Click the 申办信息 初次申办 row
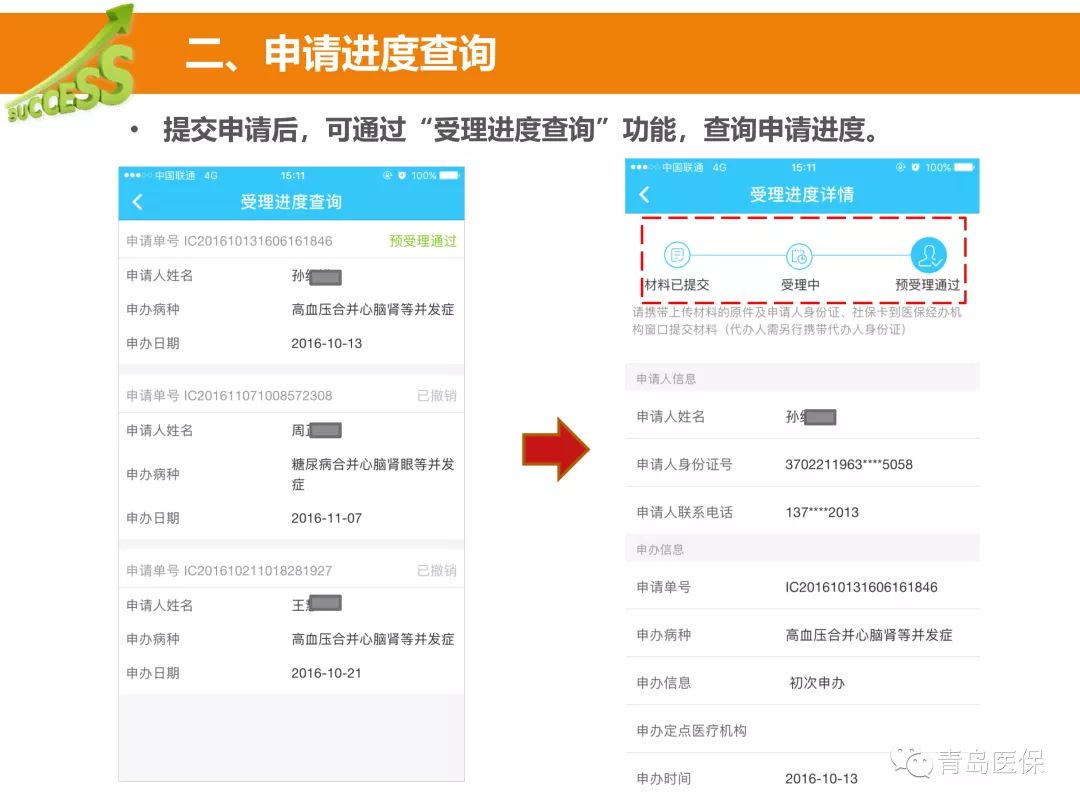The width and height of the screenshot is (1080, 810). pyautogui.click(x=802, y=683)
